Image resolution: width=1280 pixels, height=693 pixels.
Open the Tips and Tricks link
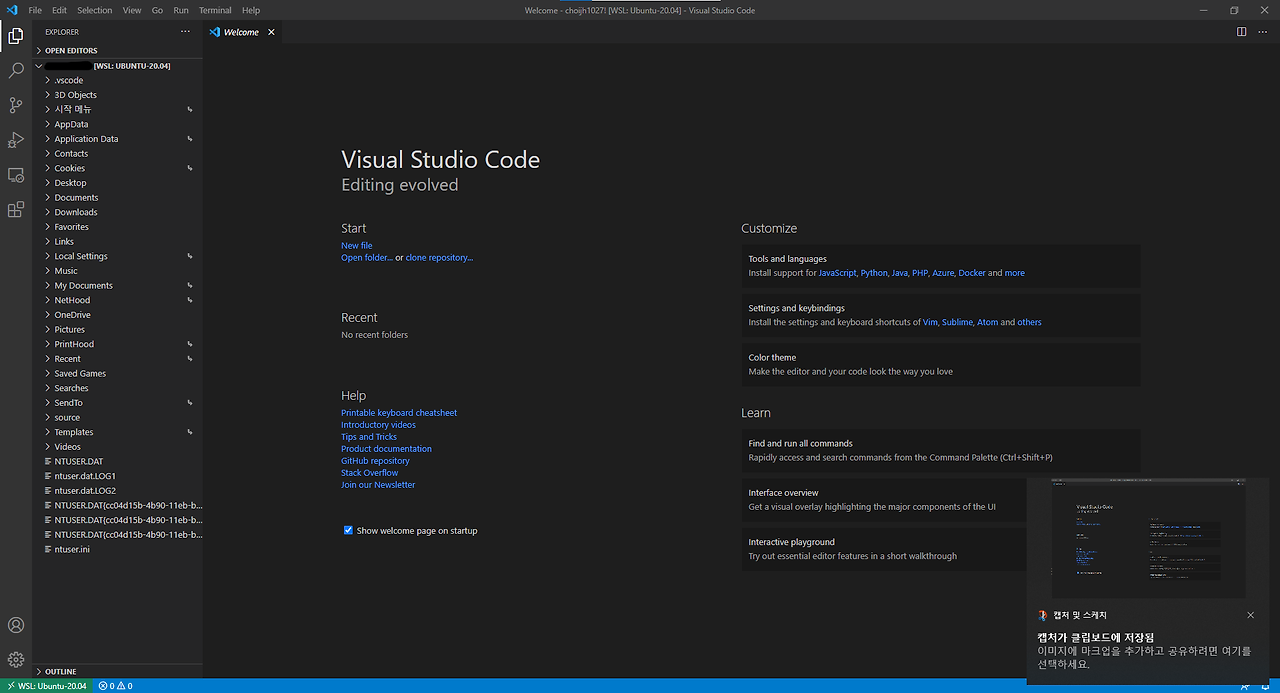(369, 437)
